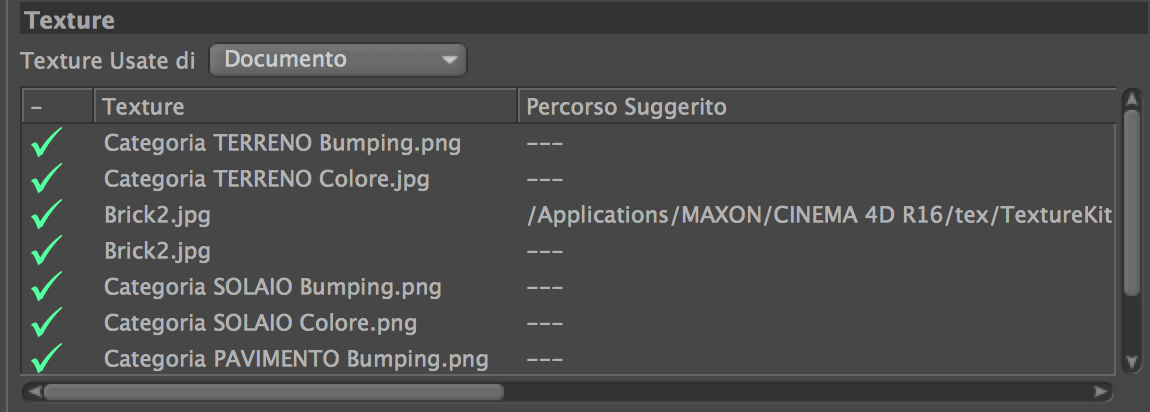Click the horizontal scrollbar left arrow
Image resolution: width=1150 pixels, height=412 pixels.
point(32,391)
